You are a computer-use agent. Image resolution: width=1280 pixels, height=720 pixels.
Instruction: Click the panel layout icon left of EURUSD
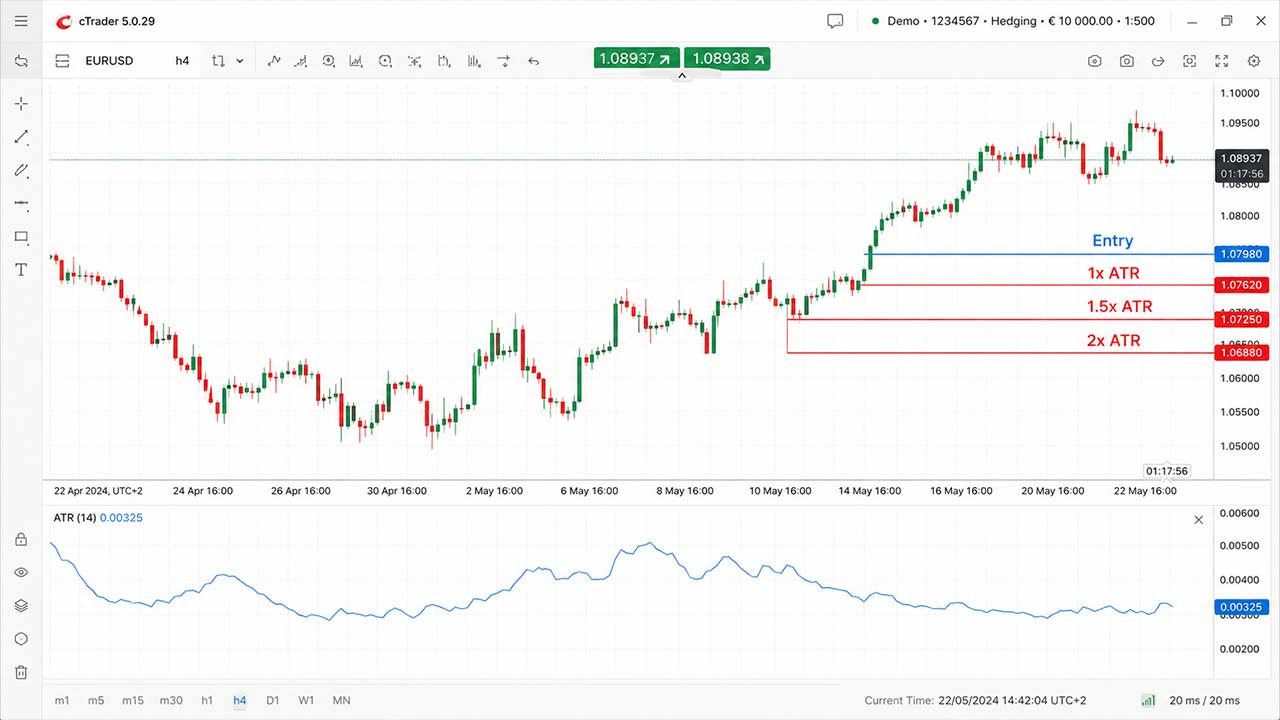(x=63, y=61)
